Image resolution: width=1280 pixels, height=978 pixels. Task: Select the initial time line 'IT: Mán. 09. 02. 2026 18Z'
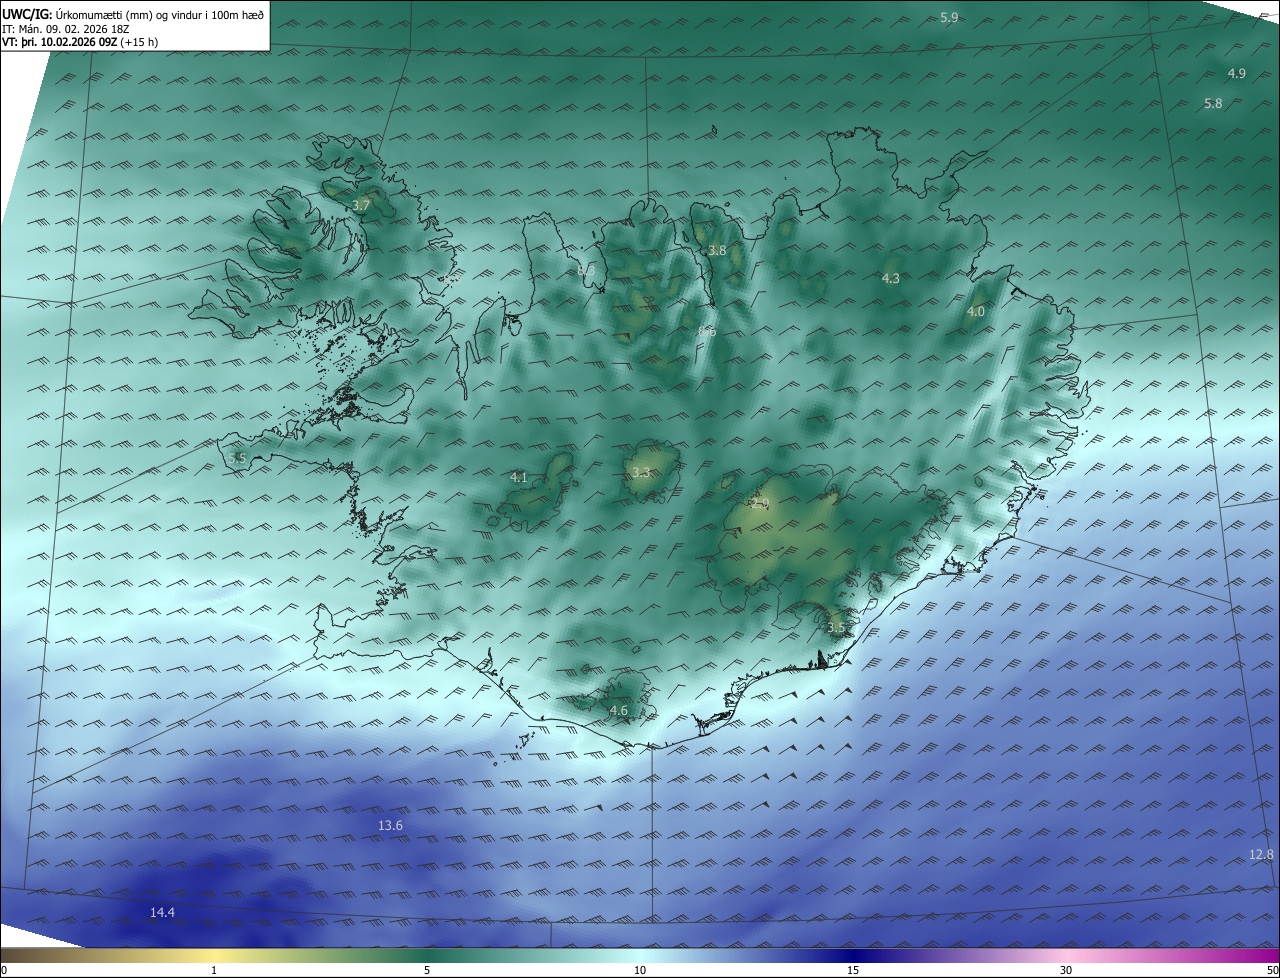pos(65,29)
